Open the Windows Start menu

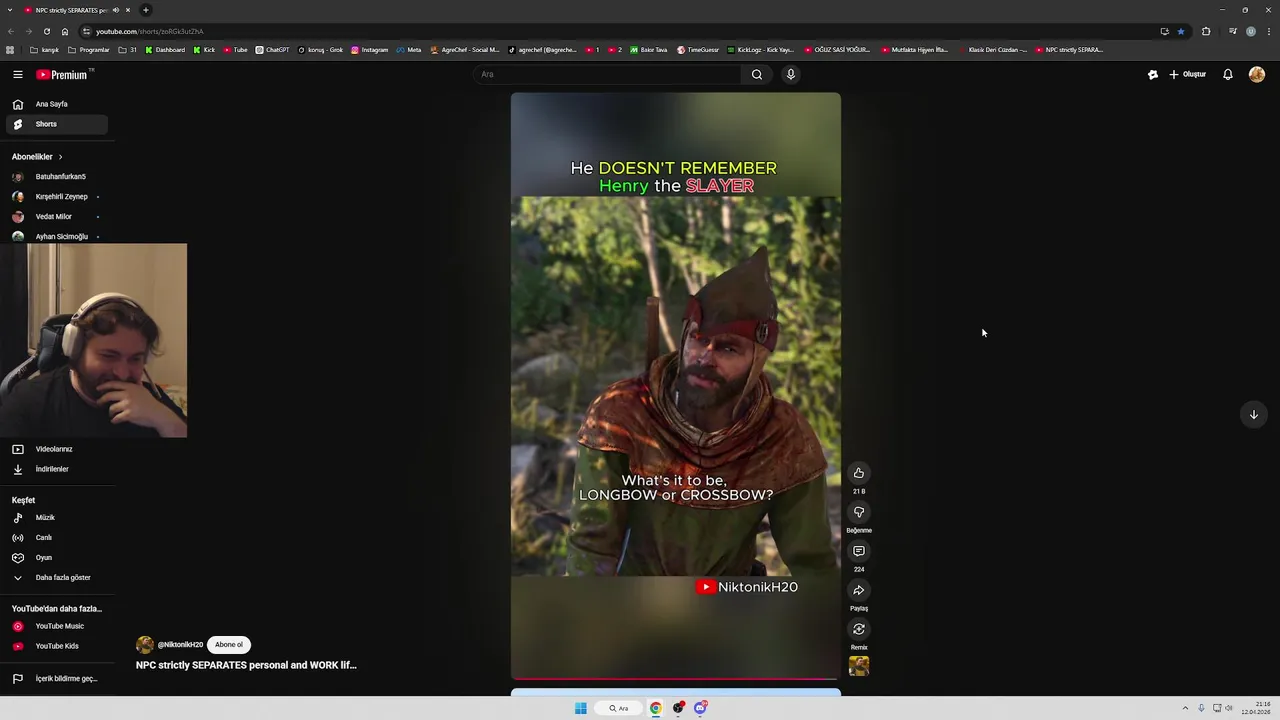580,708
